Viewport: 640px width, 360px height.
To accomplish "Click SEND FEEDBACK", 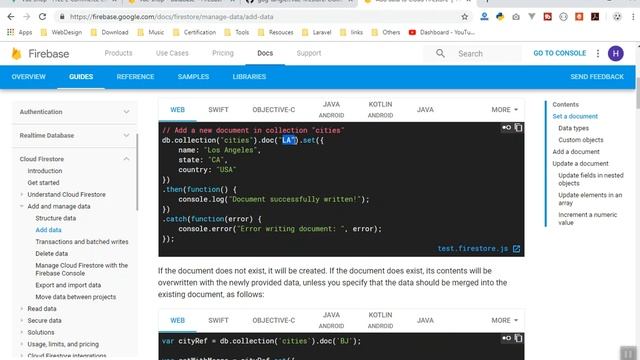I will pyautogui.click(x=597, y=77).
